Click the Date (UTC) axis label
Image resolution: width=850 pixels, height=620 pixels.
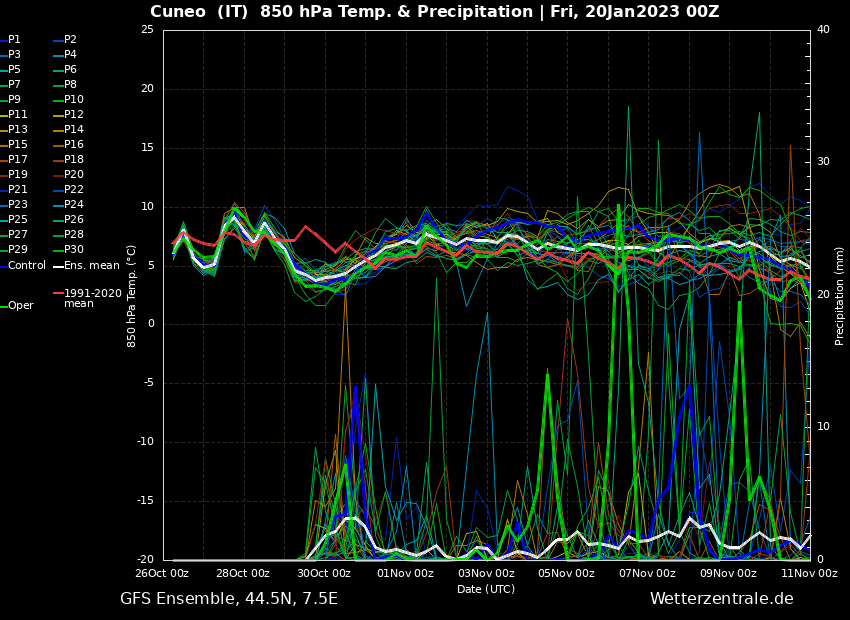(486, 589)
